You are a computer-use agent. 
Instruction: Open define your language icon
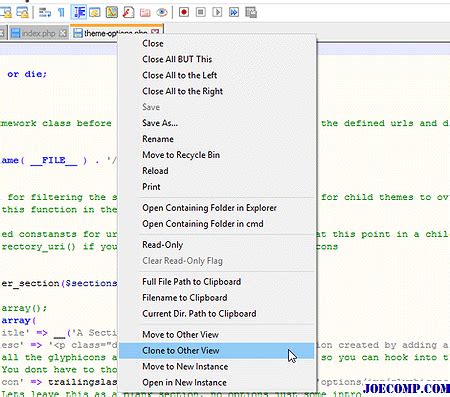(x=95, y=12)
